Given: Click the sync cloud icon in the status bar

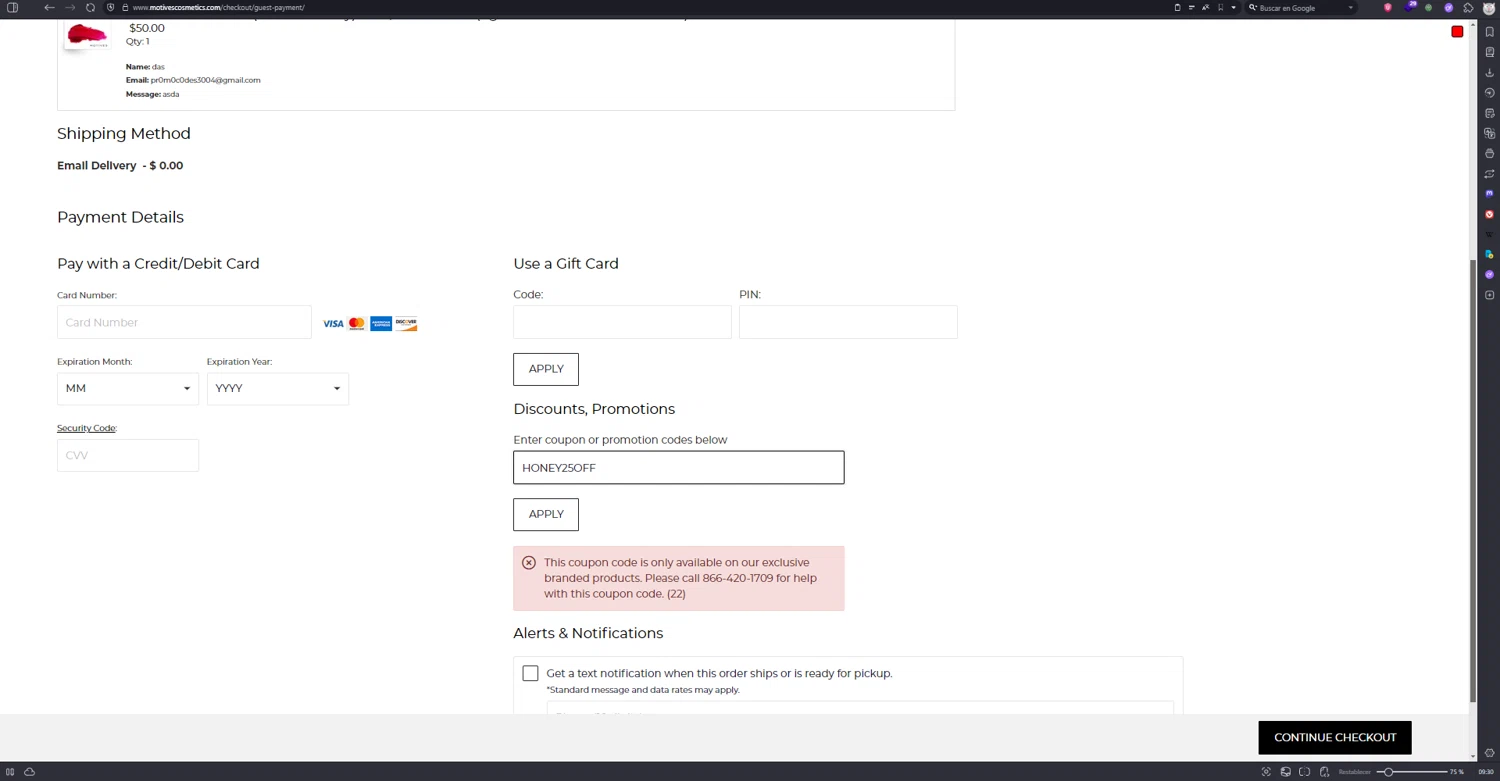Looking at the screenshot, I should click(x=29, y=772).
